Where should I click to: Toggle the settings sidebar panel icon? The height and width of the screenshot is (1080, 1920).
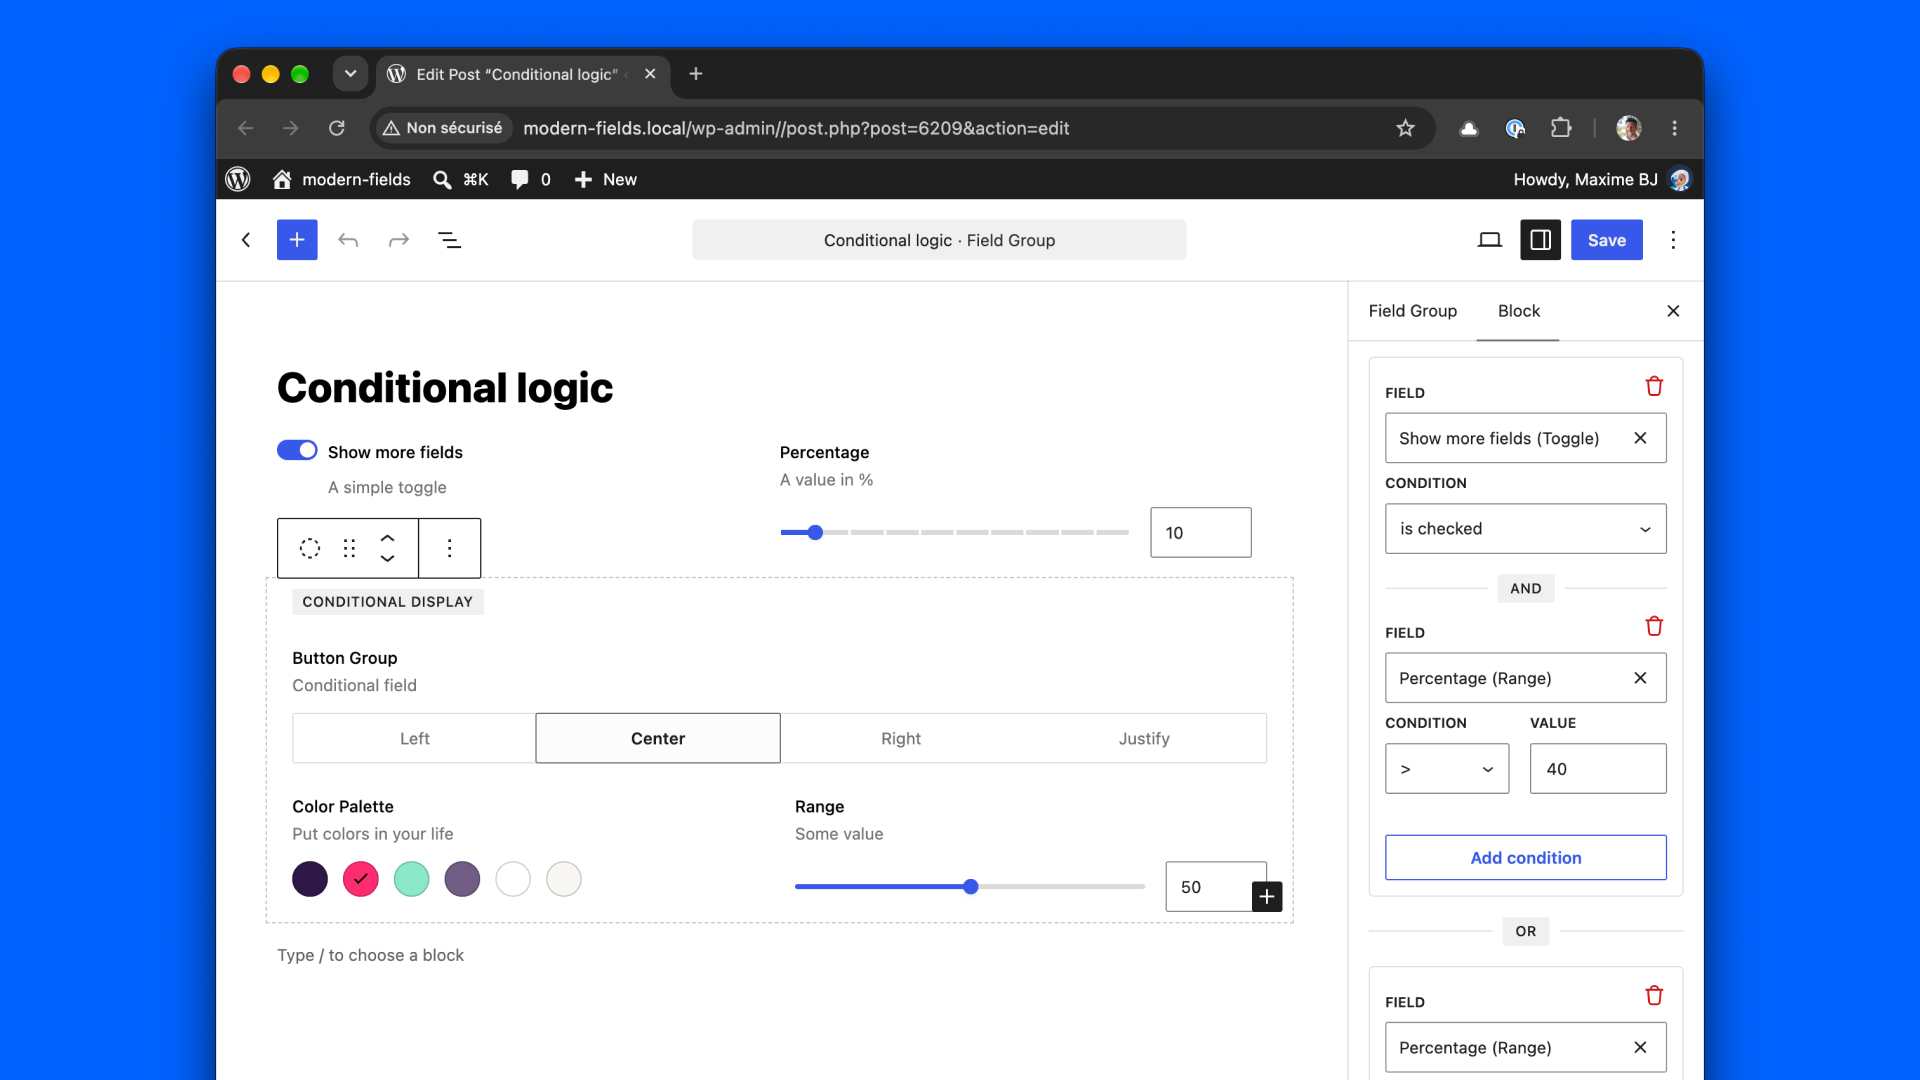pos(1541,240)
